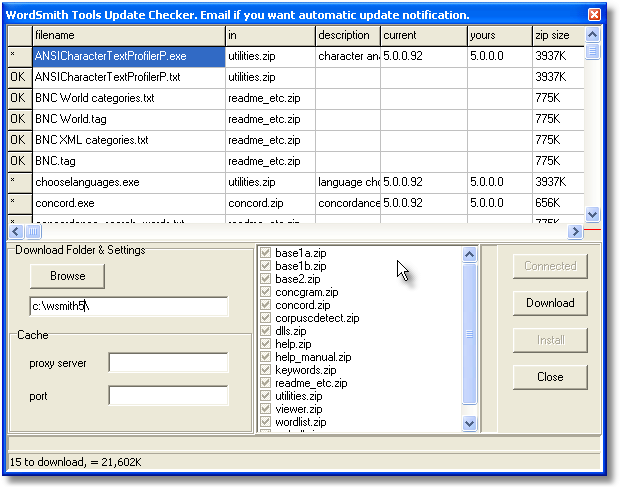Click the zip list vertical scrollbar thumb

[x=469, y=334]
